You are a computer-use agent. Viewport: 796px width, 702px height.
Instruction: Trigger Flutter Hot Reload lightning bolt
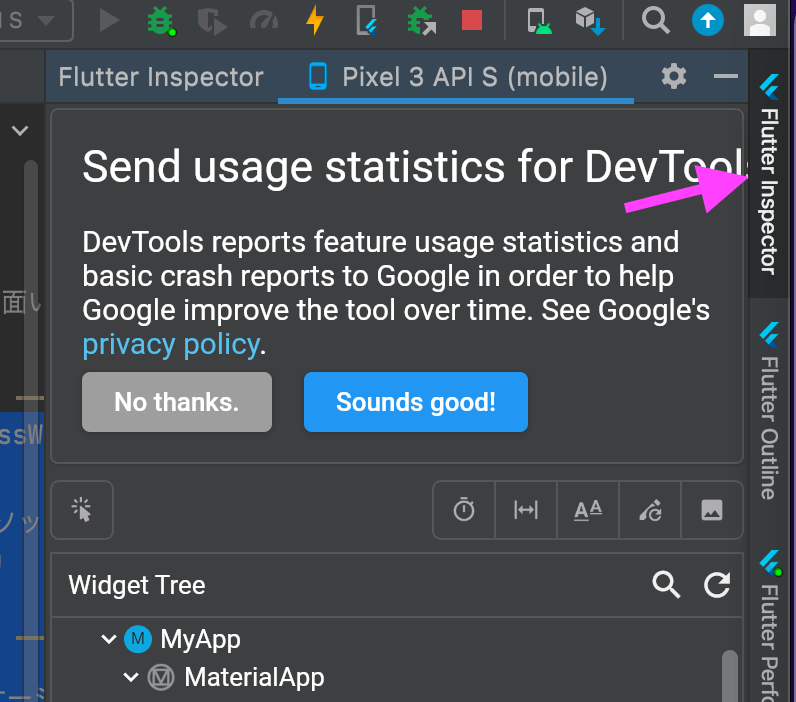point(315,20)
